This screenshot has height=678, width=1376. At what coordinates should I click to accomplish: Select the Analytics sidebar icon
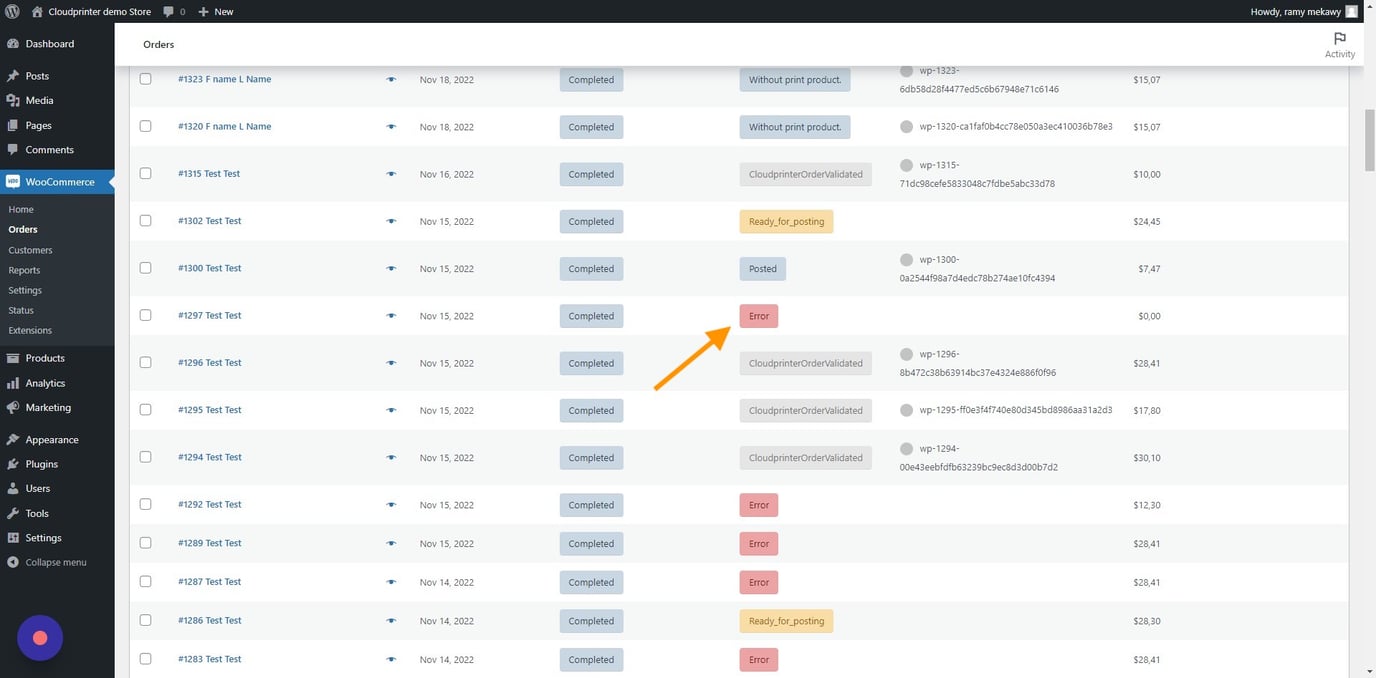click(x=14, y=382)
